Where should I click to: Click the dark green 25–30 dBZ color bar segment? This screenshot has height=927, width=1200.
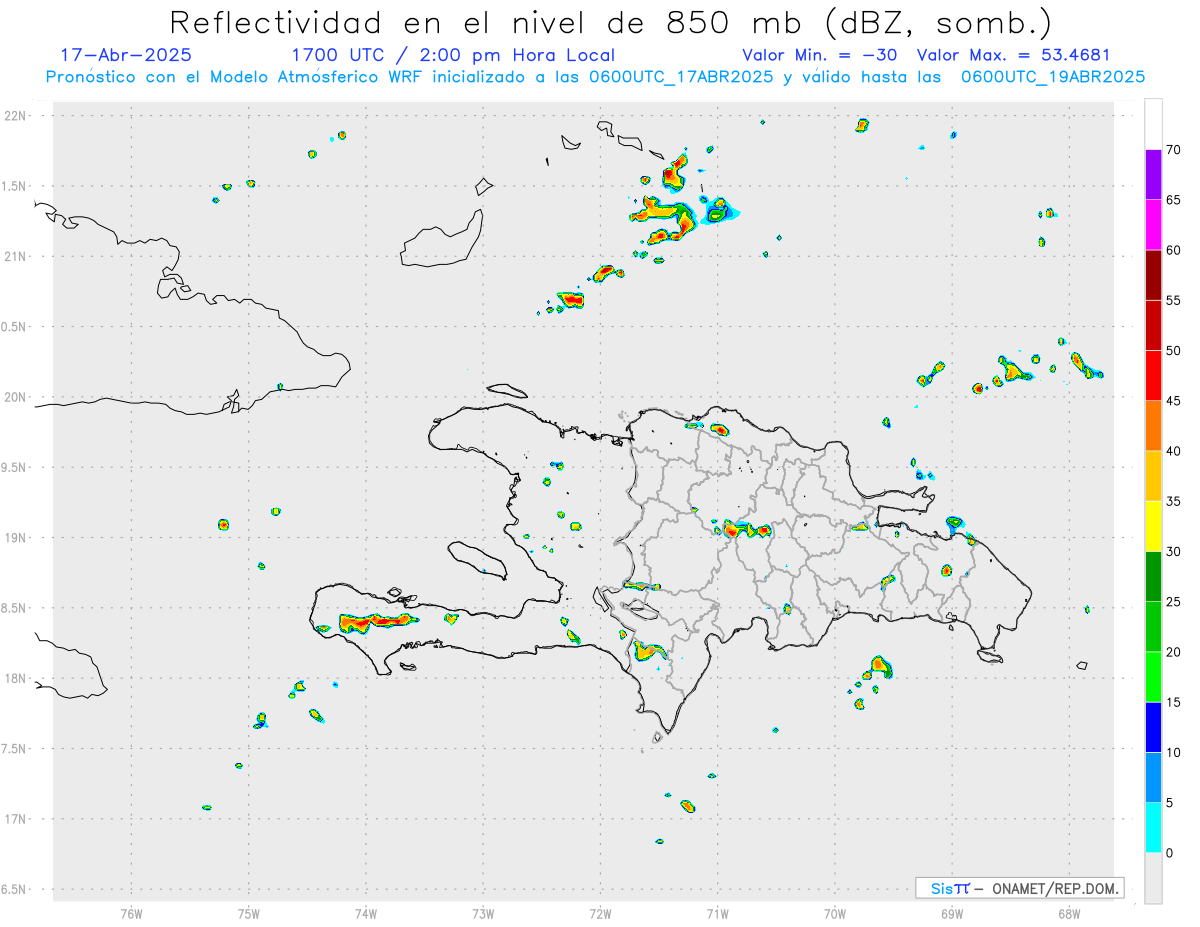pos(1153,576)
